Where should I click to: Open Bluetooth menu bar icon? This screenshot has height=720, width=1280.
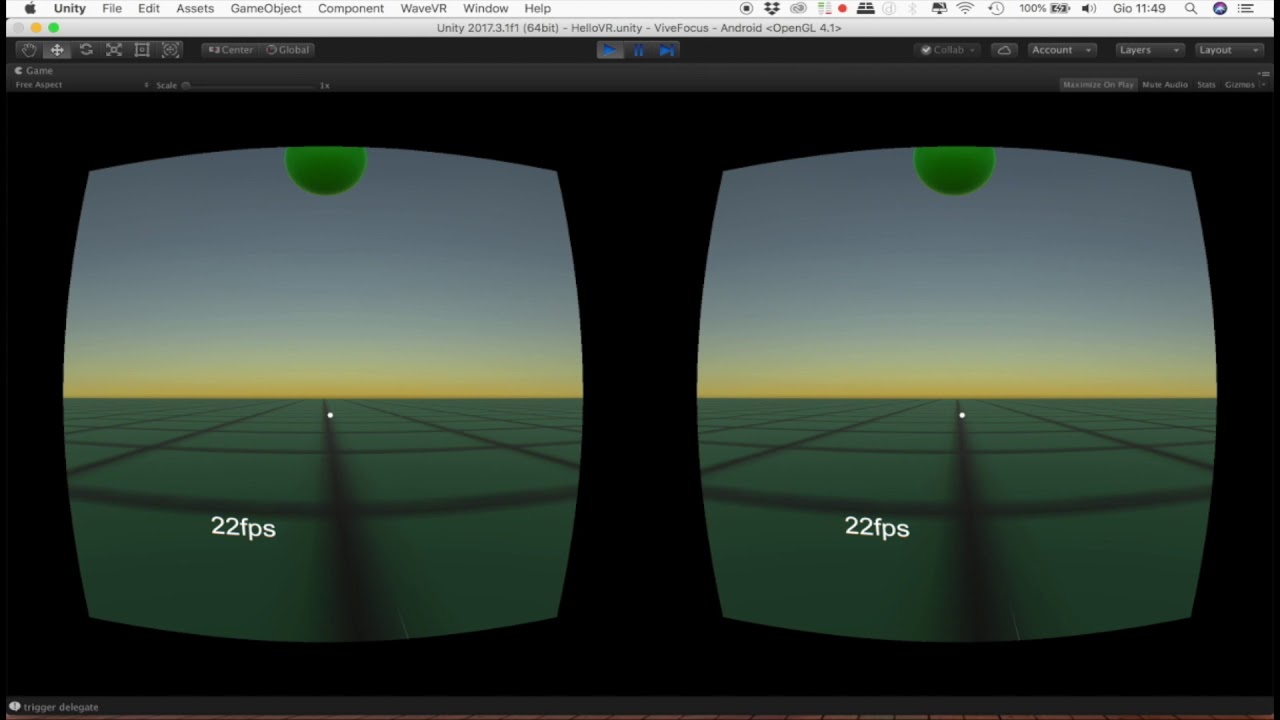click(x=912, y=8)
